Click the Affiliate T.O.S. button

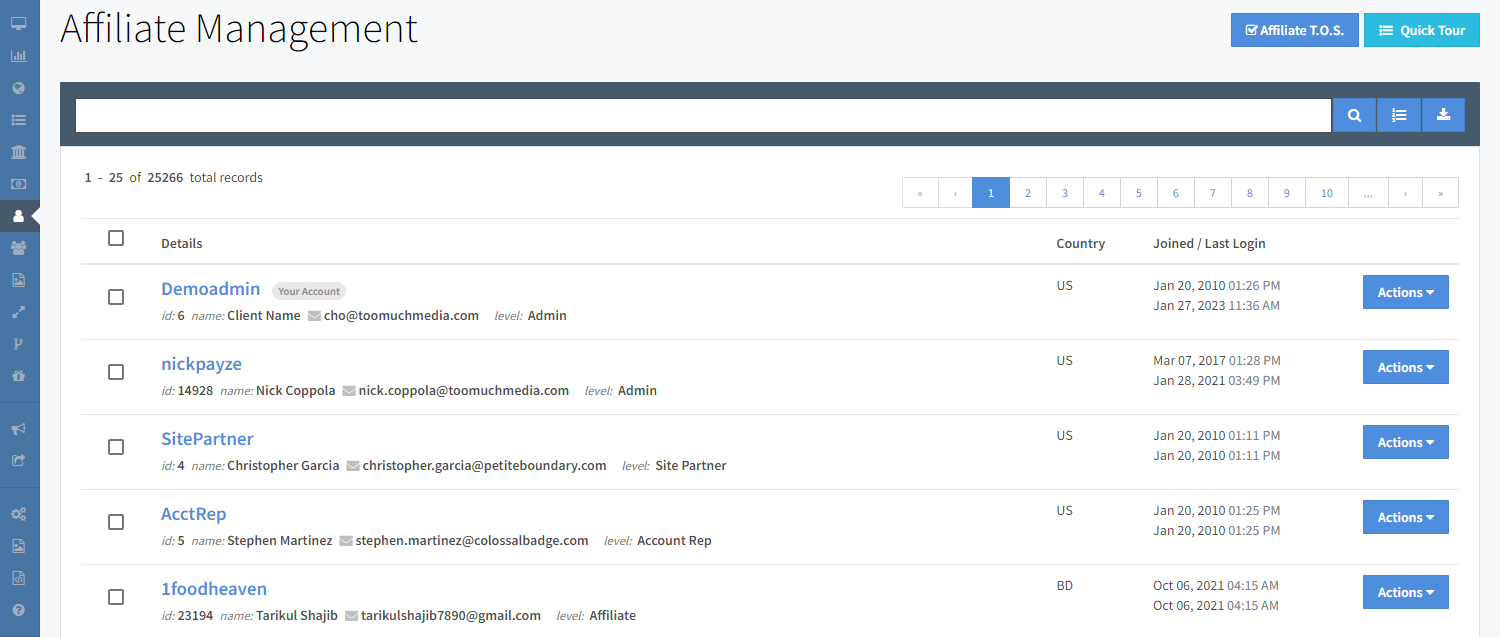tap(1294, 30)
